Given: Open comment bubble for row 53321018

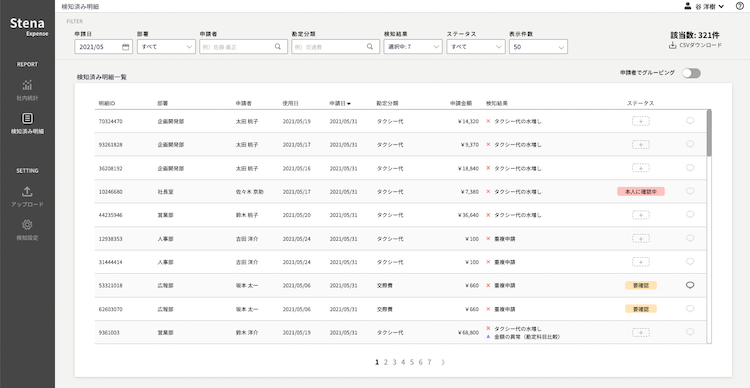Looking at the screenshot, I should pyautogui.click(x=690, y=285).
